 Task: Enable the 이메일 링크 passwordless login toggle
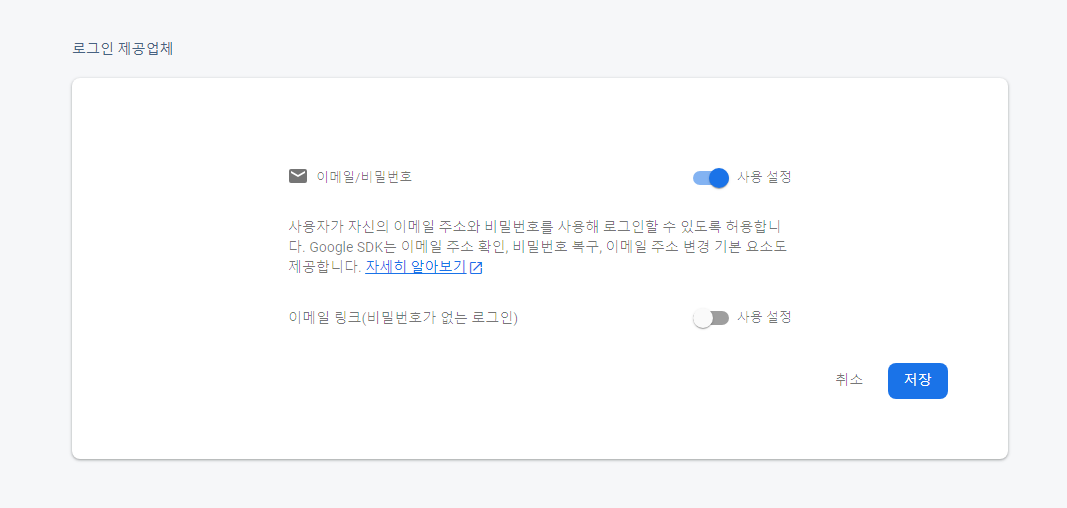tap(711, 318)
